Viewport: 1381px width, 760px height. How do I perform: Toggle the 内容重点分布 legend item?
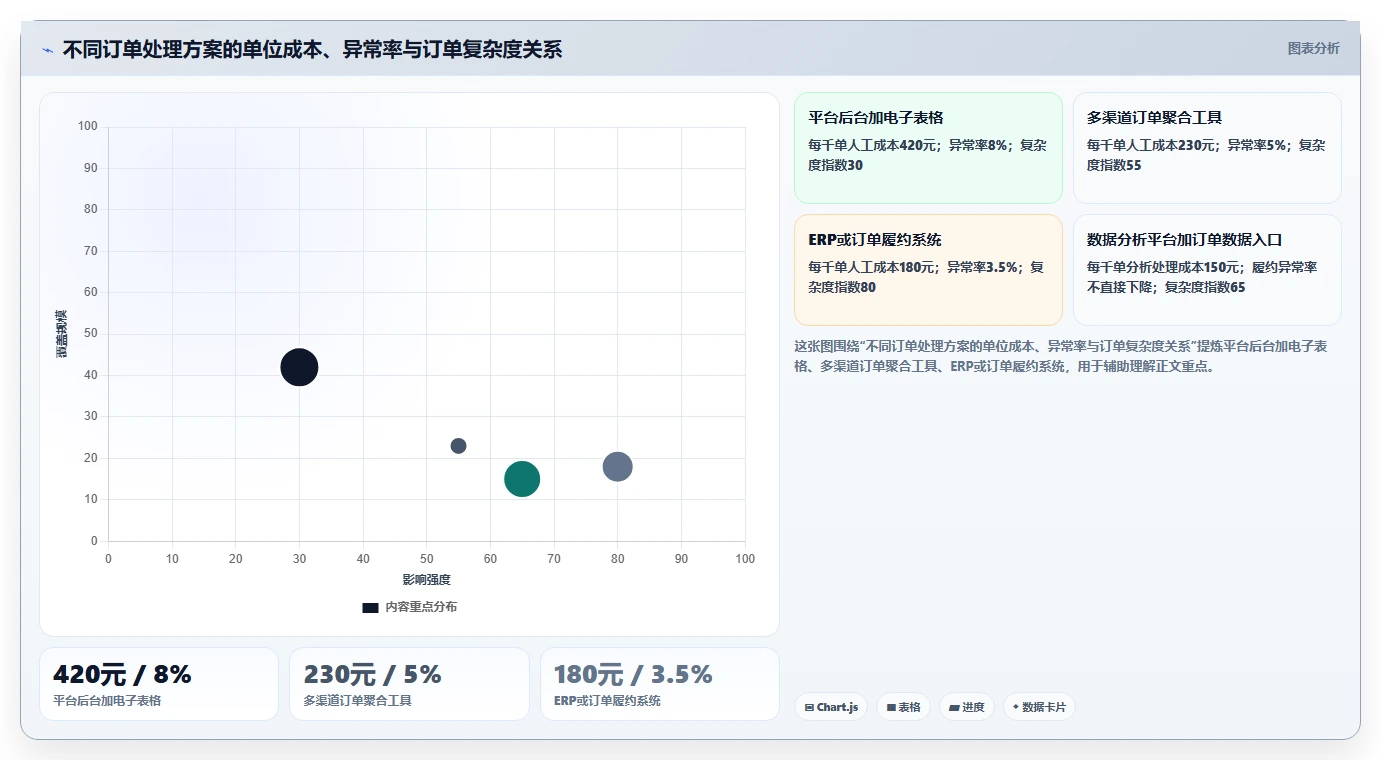coord(410,607)
